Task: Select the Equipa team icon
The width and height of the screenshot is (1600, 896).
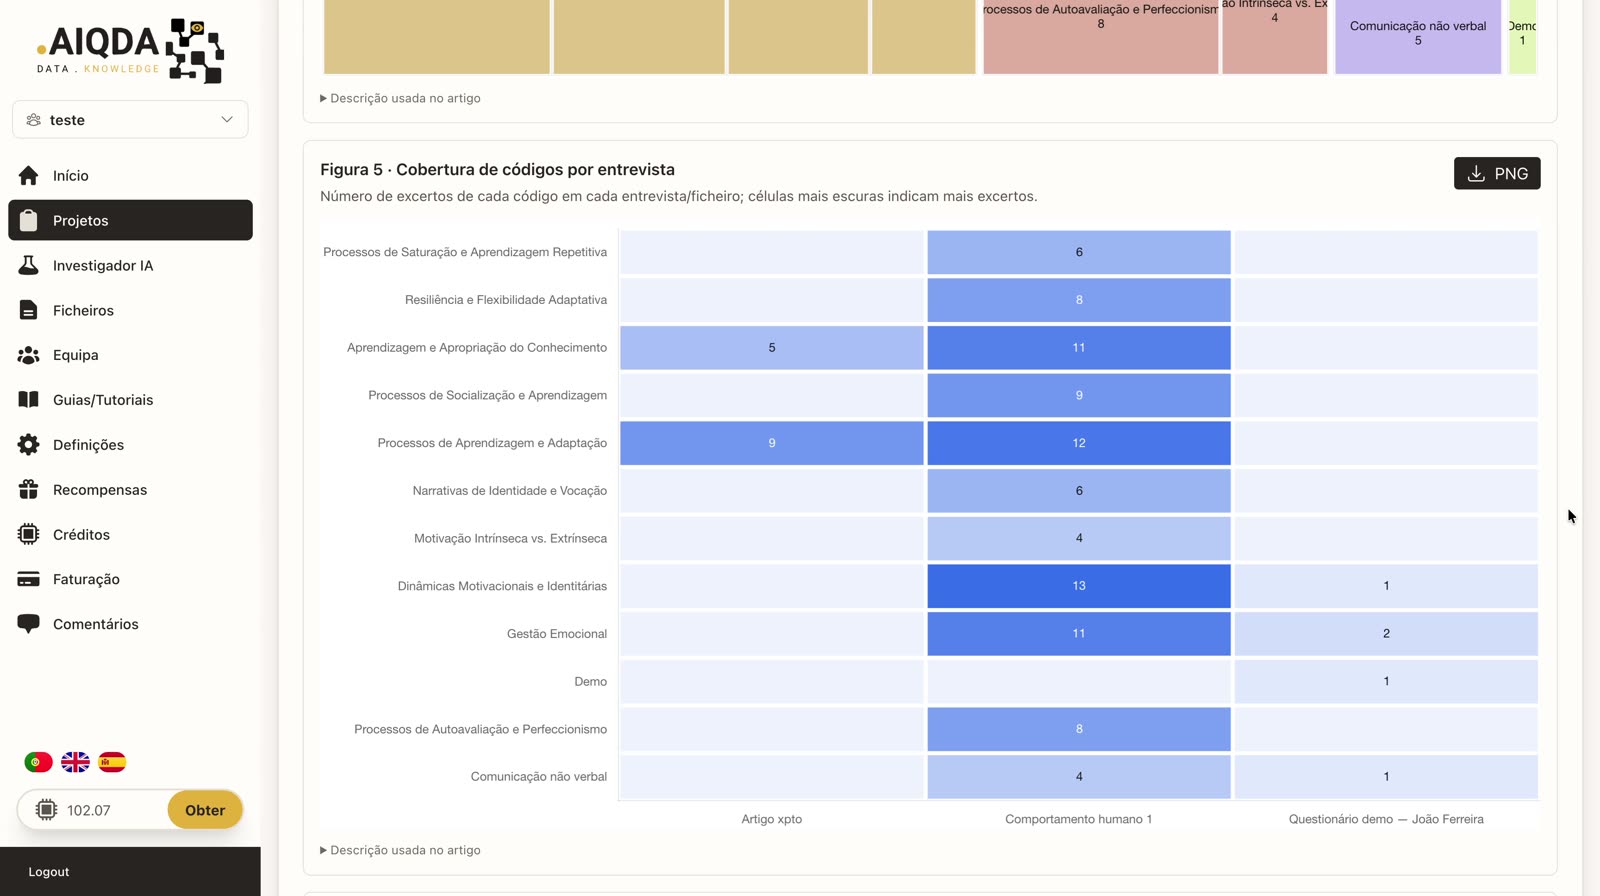Action: pyautogui.click(x=28, y=355)
